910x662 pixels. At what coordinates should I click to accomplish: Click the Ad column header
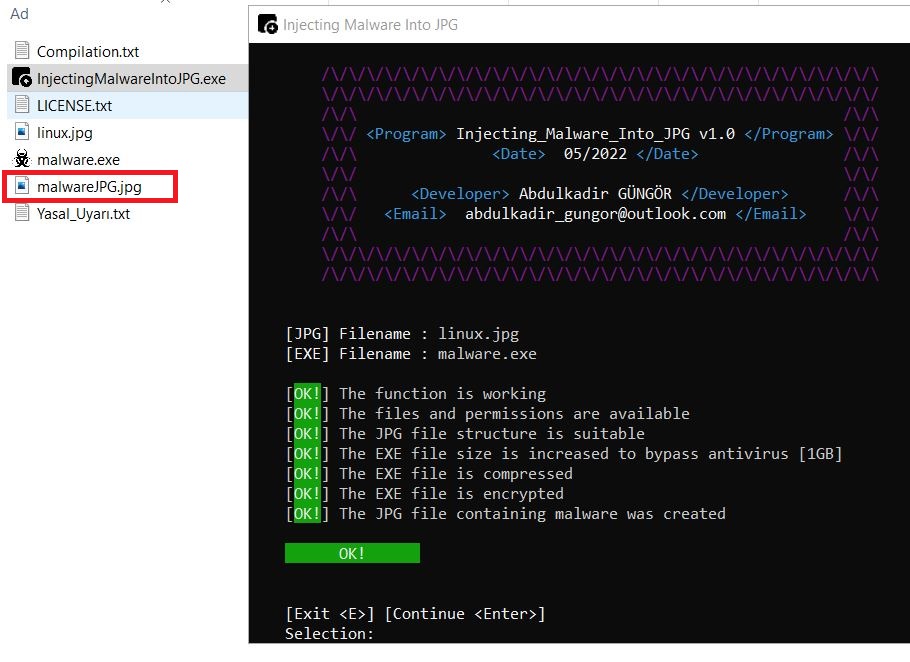click(19, 13)
